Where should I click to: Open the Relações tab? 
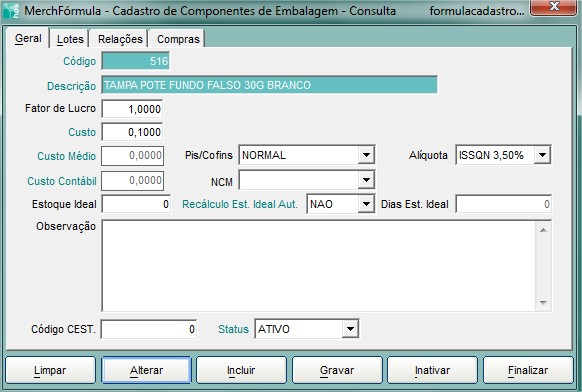(x=120, y=39)
